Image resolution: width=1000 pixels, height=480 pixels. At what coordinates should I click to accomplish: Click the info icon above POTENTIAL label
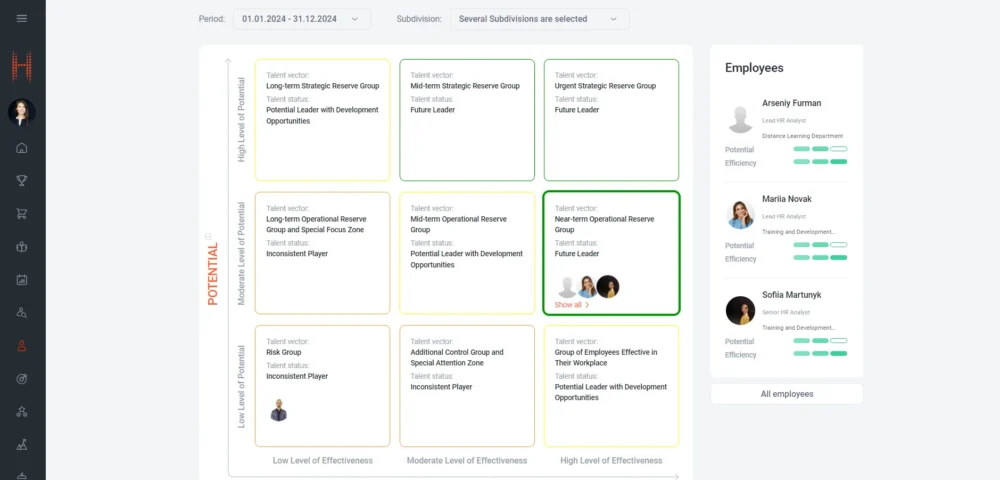coord(208,236)
